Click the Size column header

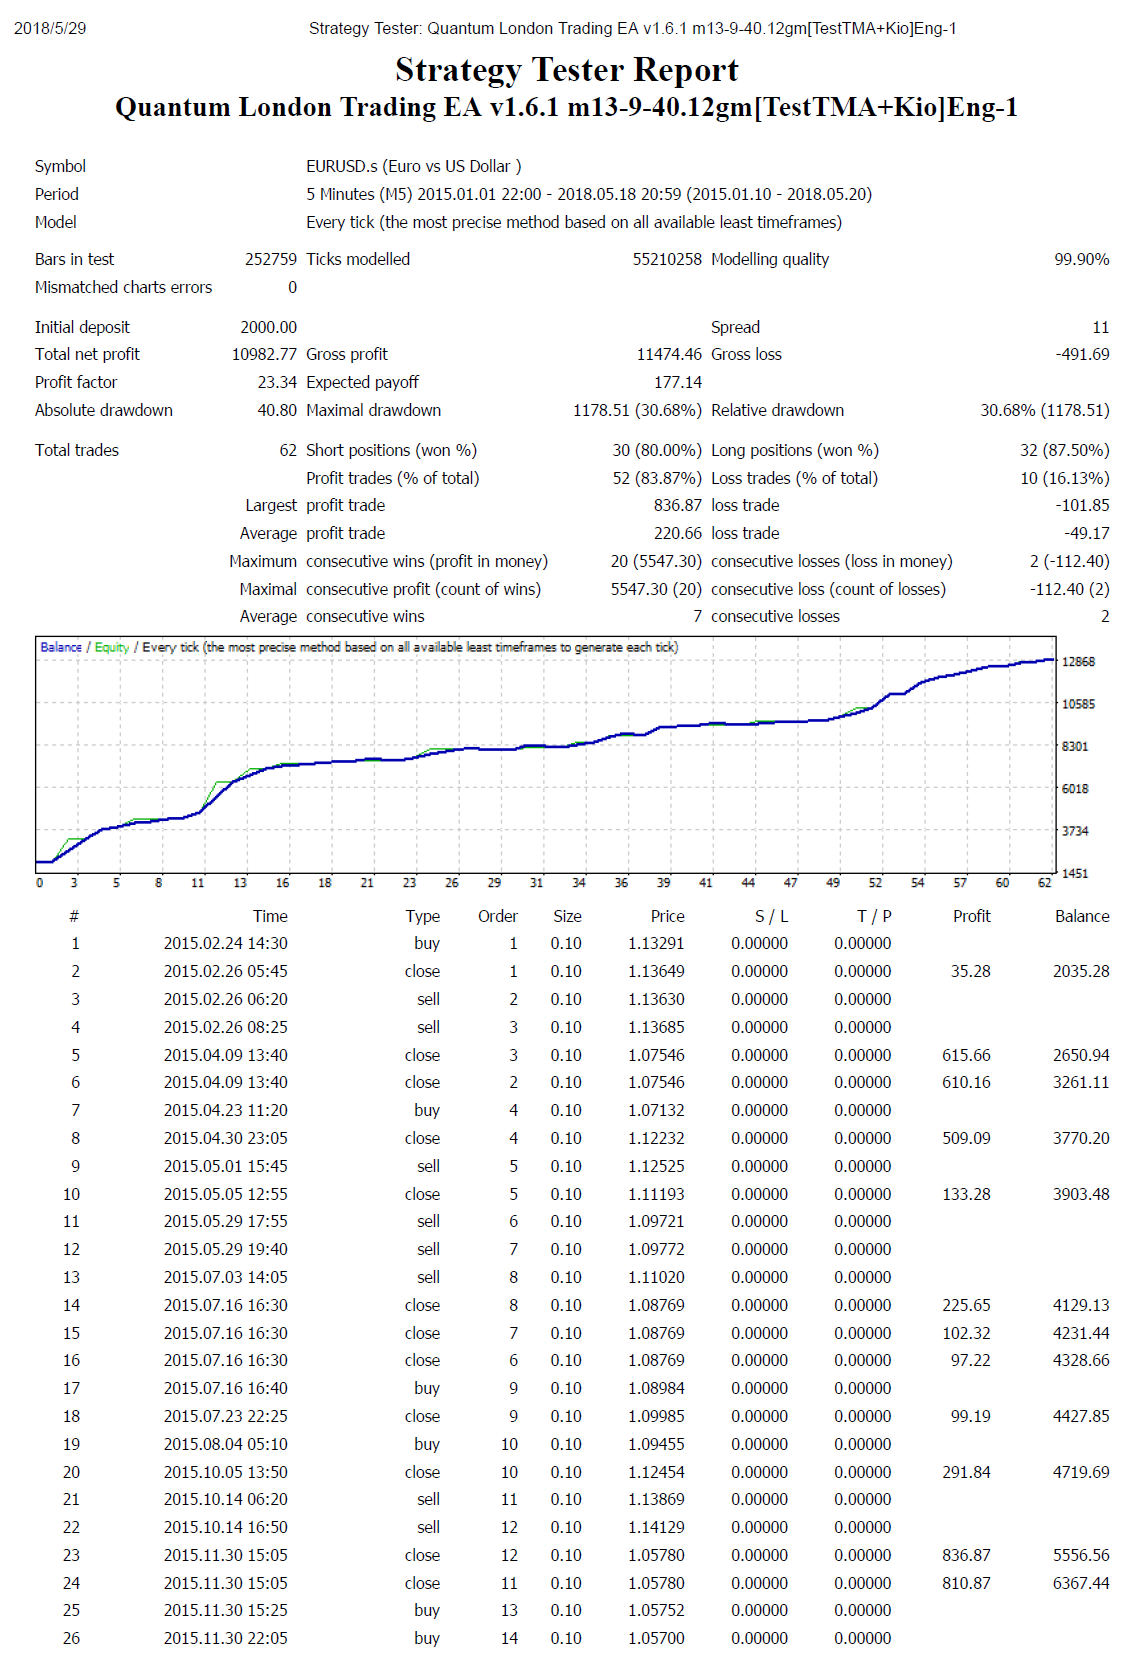point(567,916)
